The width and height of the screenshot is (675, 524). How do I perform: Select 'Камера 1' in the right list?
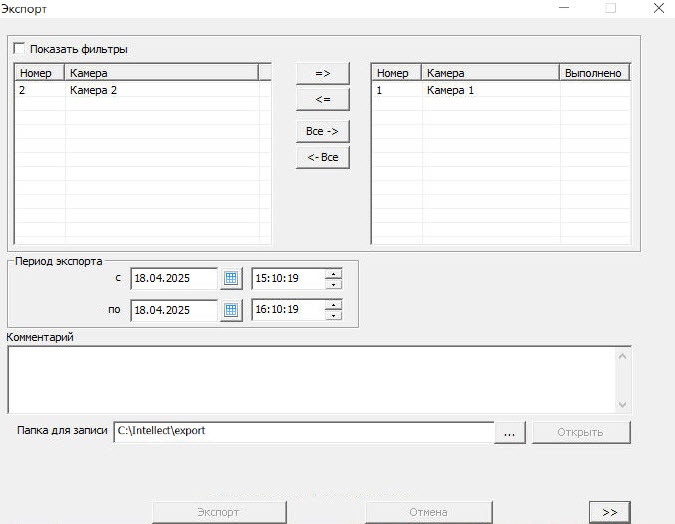click(x=451, y=90)
